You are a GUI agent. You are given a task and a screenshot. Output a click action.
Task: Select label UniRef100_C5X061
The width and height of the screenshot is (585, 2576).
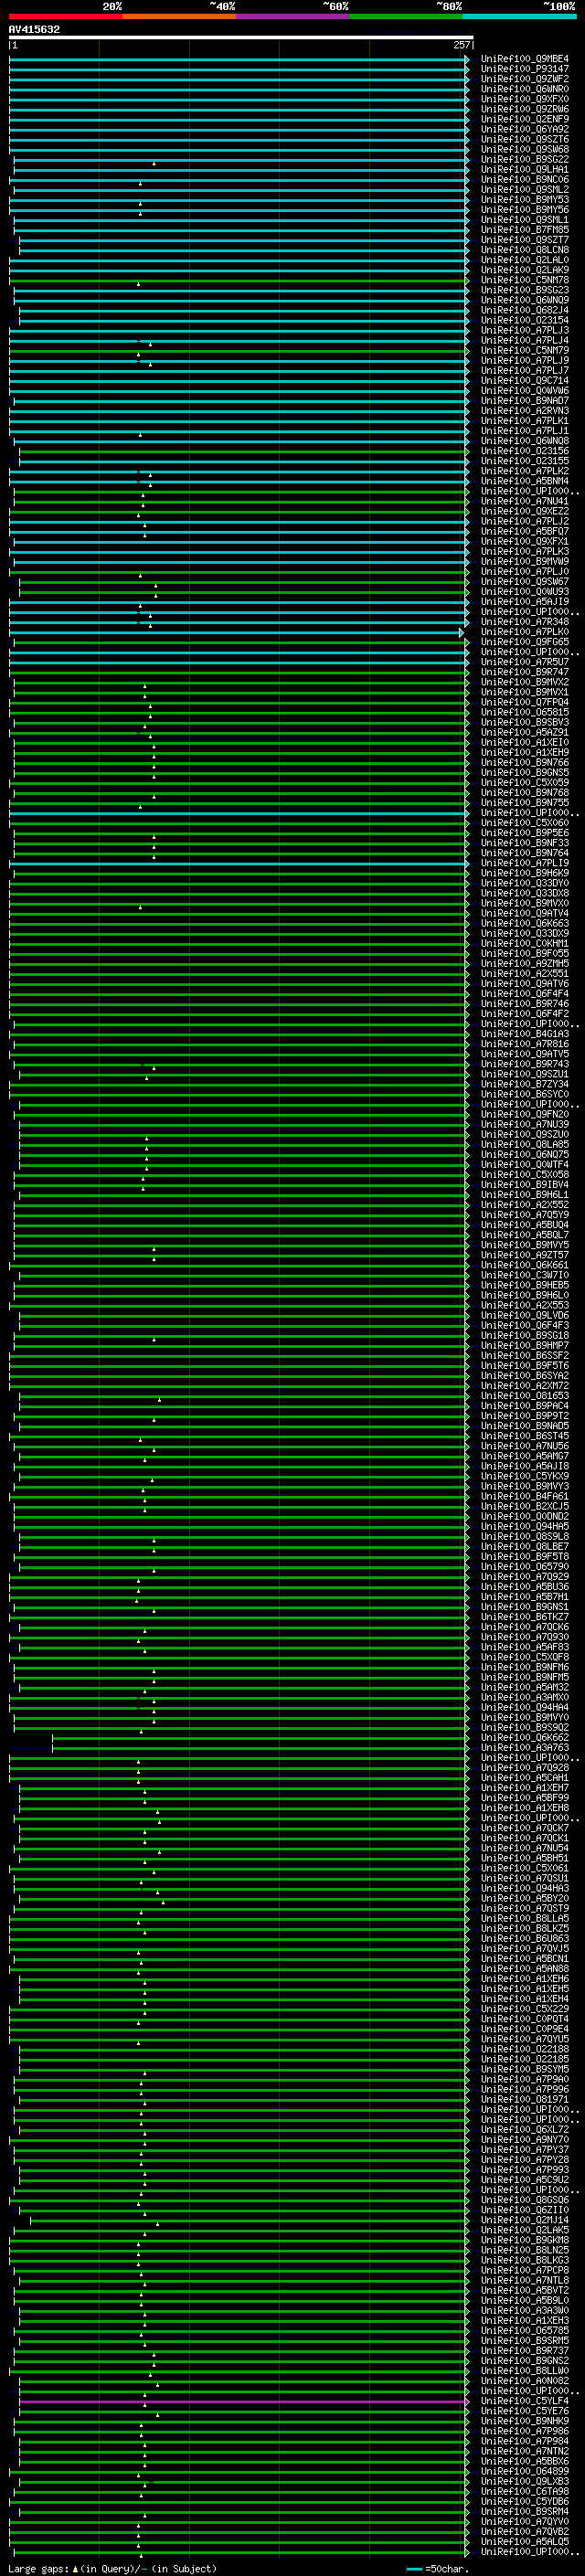(x=524, y=1868)
